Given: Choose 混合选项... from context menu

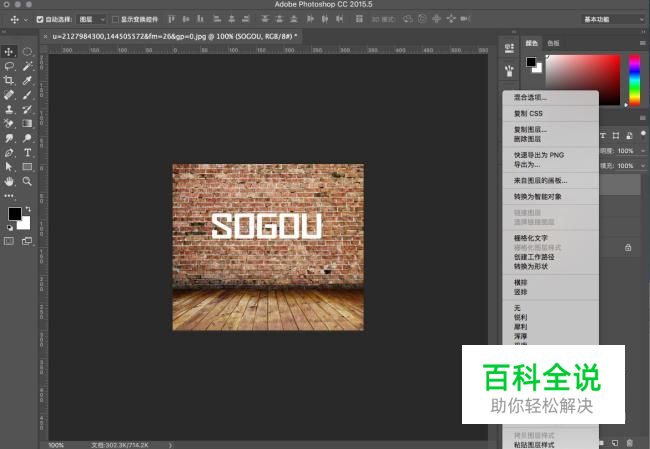Looking at the screenshot, I should coord(551,97).
